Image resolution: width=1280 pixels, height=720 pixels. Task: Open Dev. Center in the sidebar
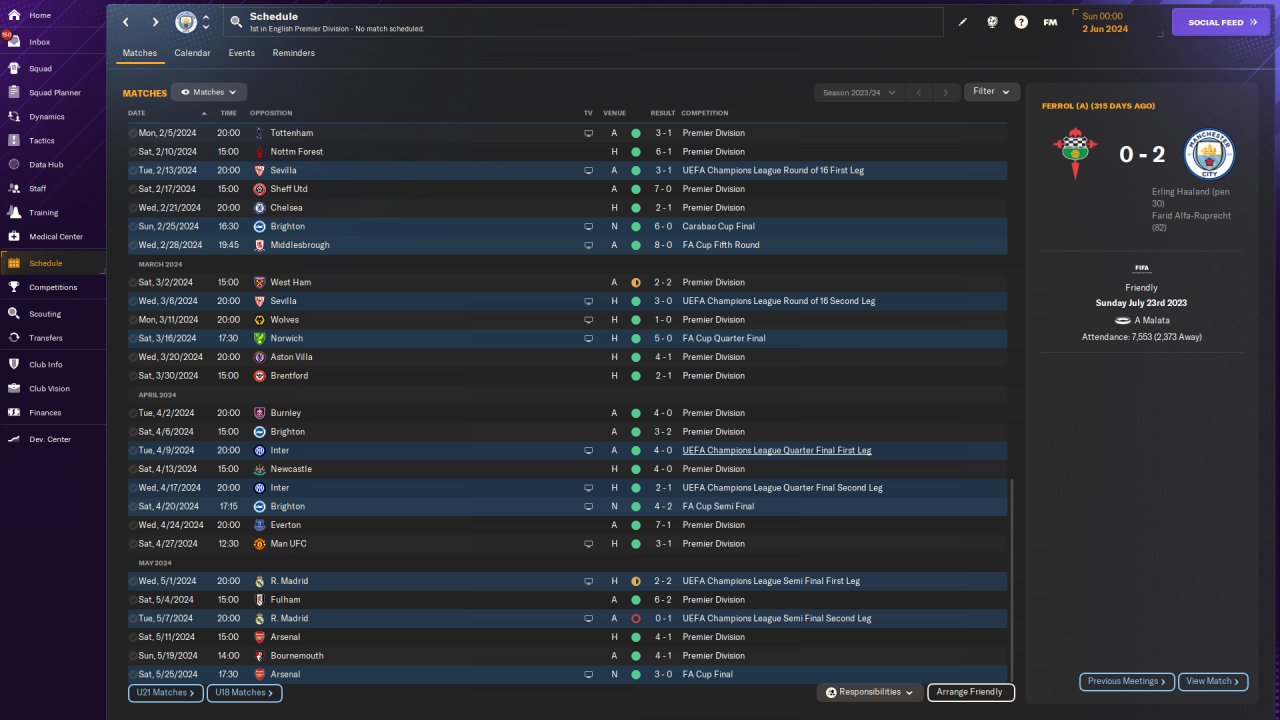click(52, 440)
